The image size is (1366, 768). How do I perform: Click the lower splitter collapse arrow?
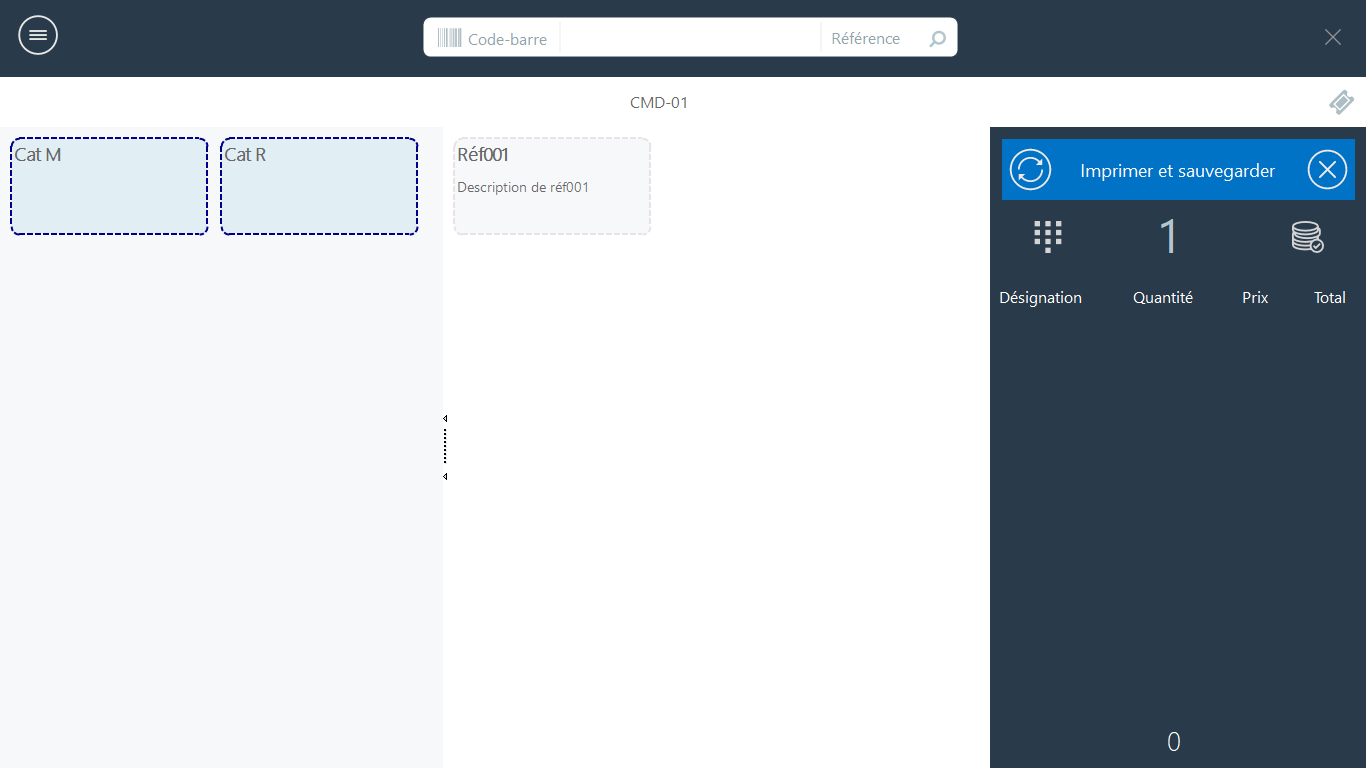[445, 477]
